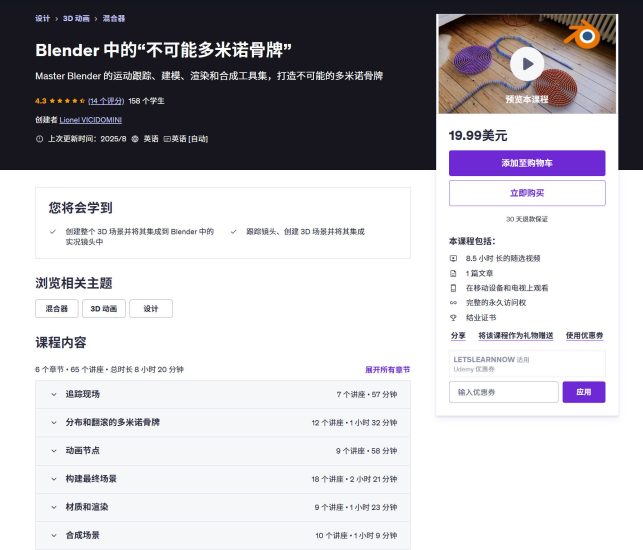Play the course preview video

[527, 64]
